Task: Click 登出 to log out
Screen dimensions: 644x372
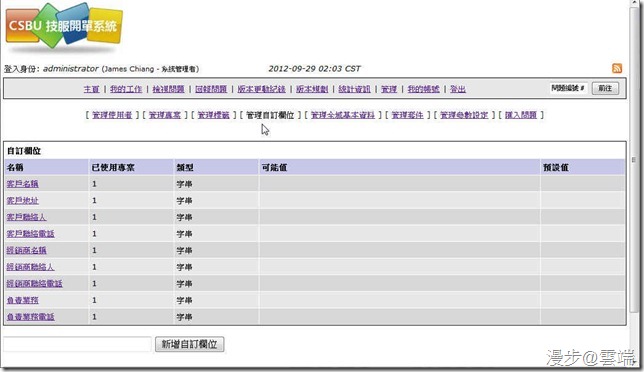Action: 458,89
